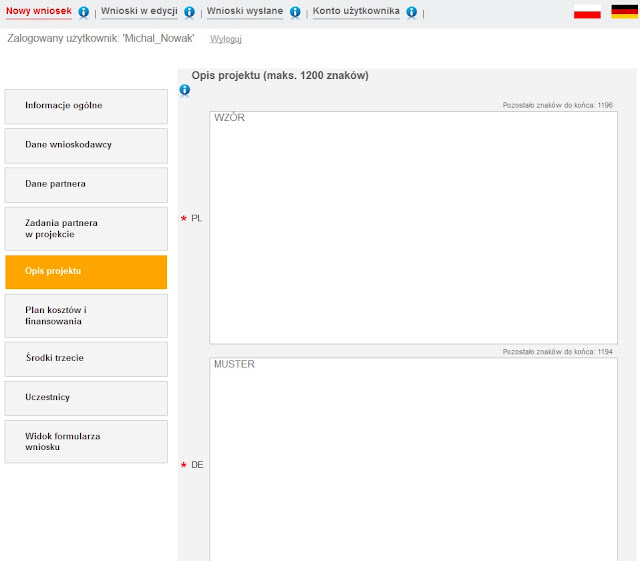Click the PL field label

click(196, 218)
